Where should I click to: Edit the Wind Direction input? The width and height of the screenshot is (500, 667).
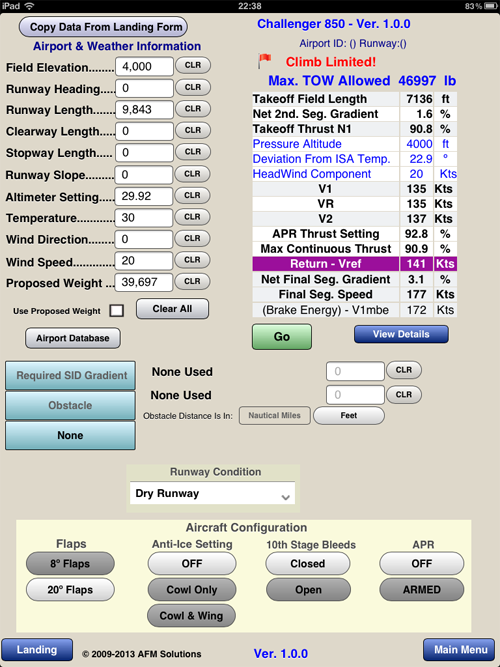144,239
